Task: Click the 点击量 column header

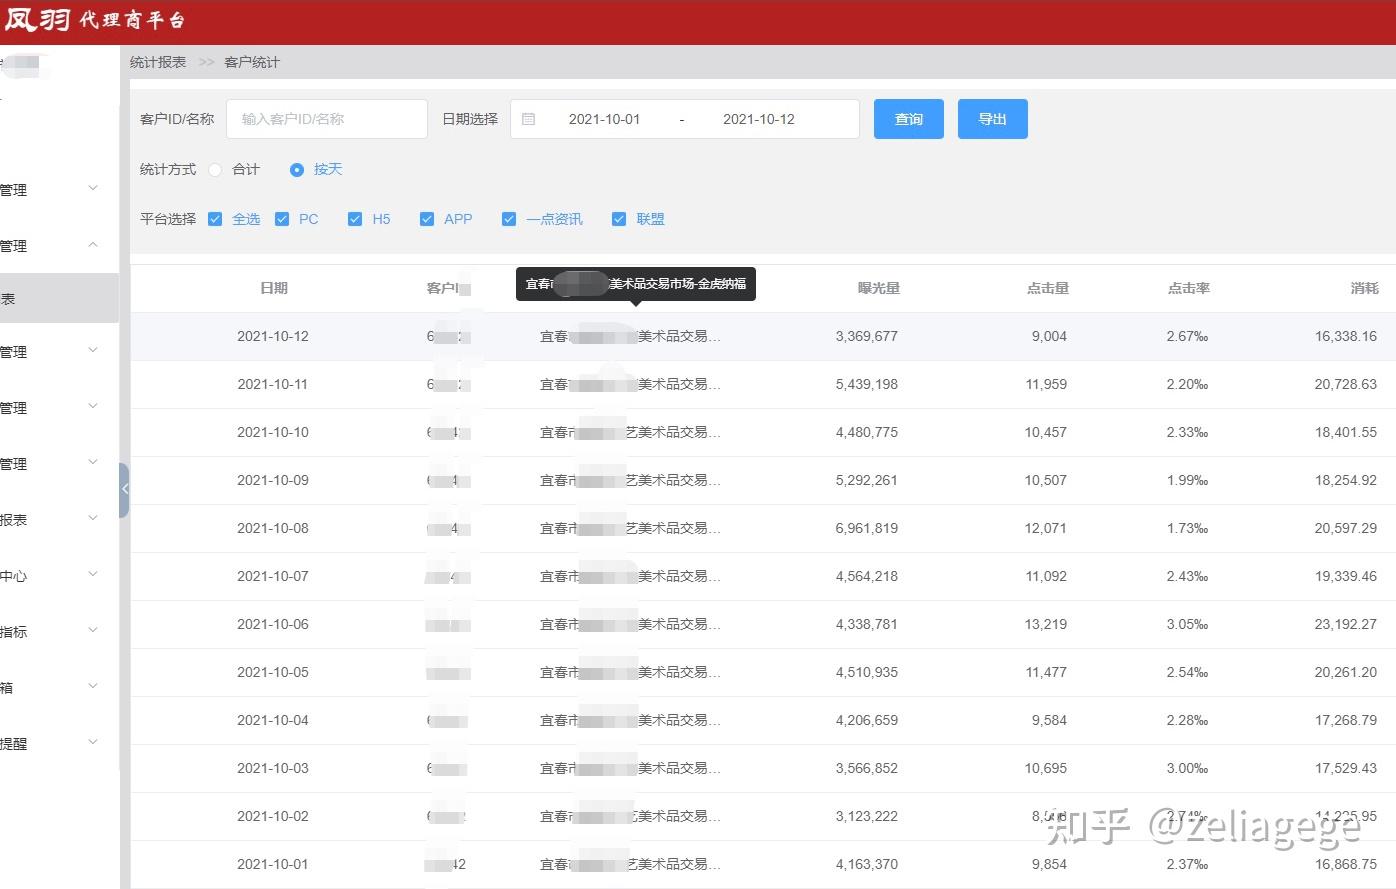Action: [1048, 288]
